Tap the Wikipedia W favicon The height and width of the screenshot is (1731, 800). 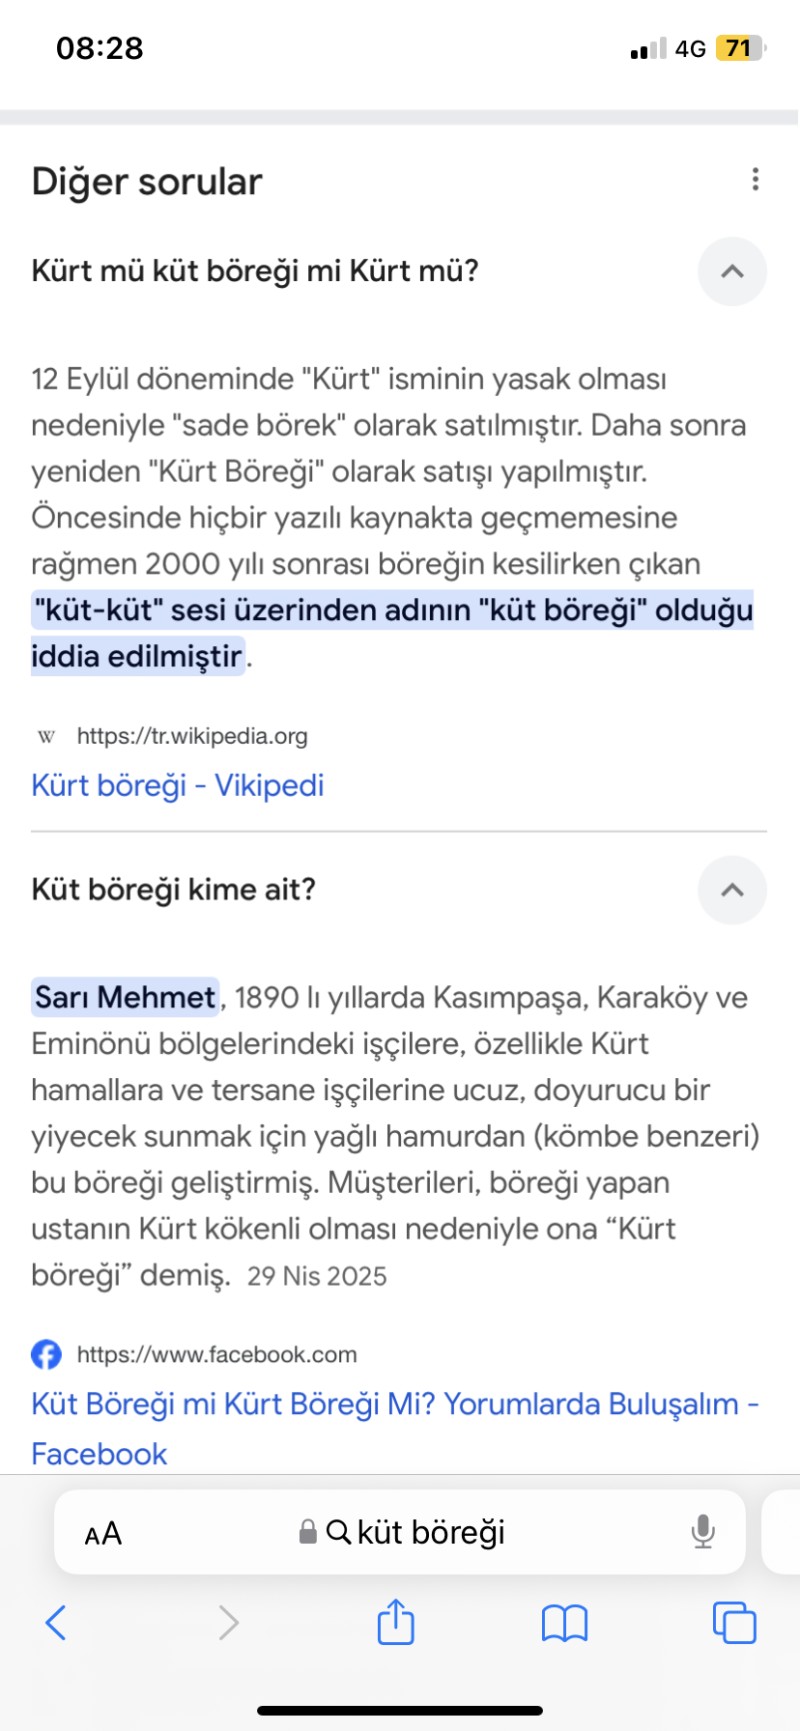[x=46, y=737]
